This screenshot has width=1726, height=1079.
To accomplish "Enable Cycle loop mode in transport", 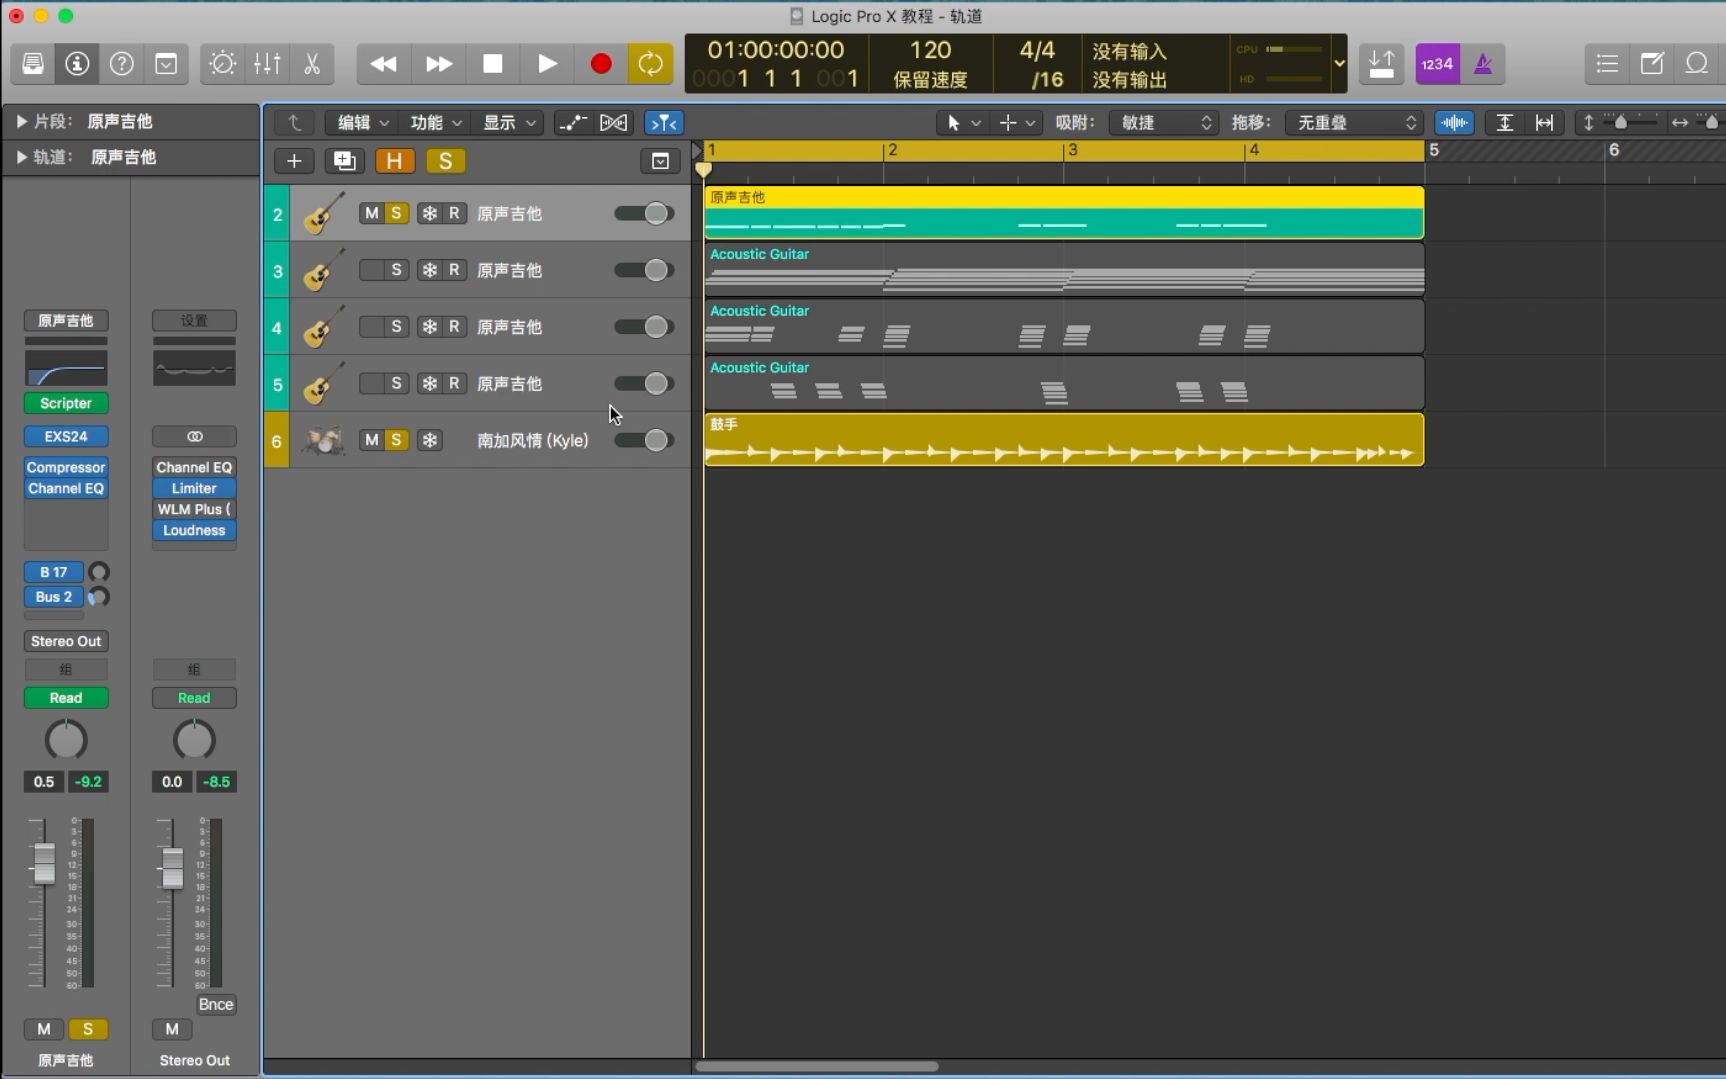I will 651,63.
